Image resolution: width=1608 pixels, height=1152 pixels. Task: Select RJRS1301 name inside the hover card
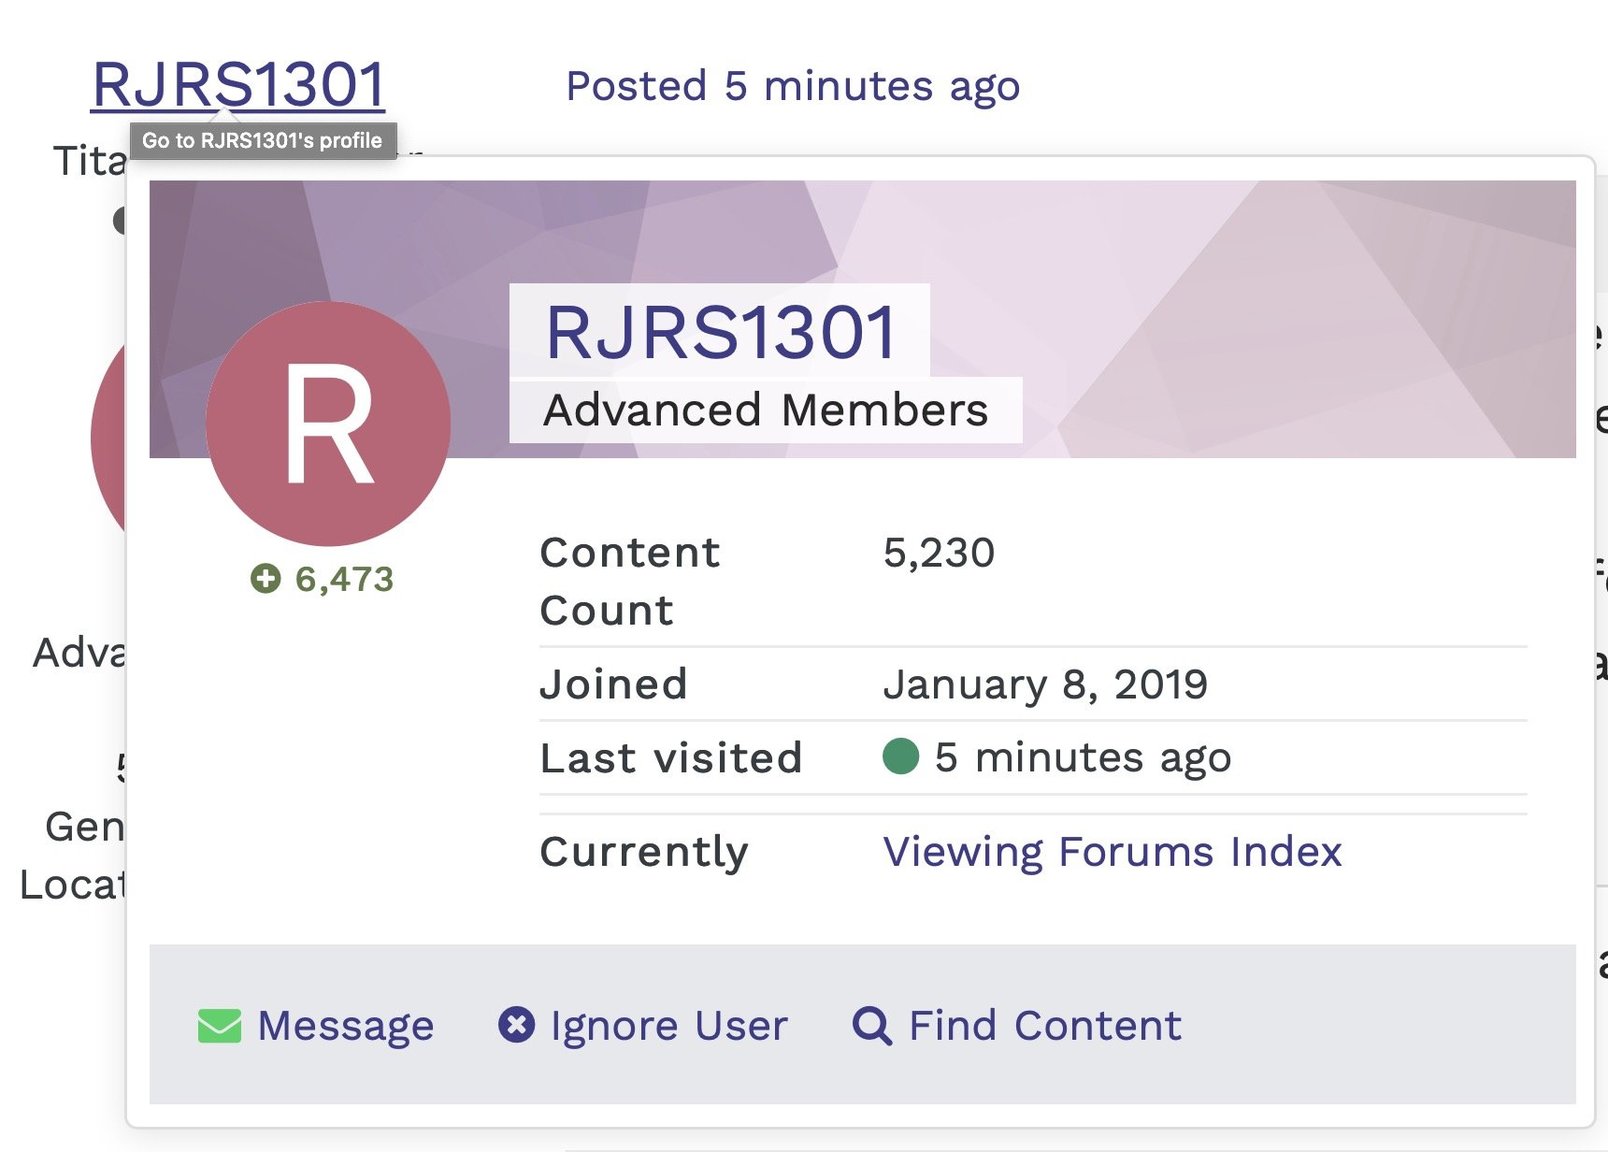[x=720, y=332]
